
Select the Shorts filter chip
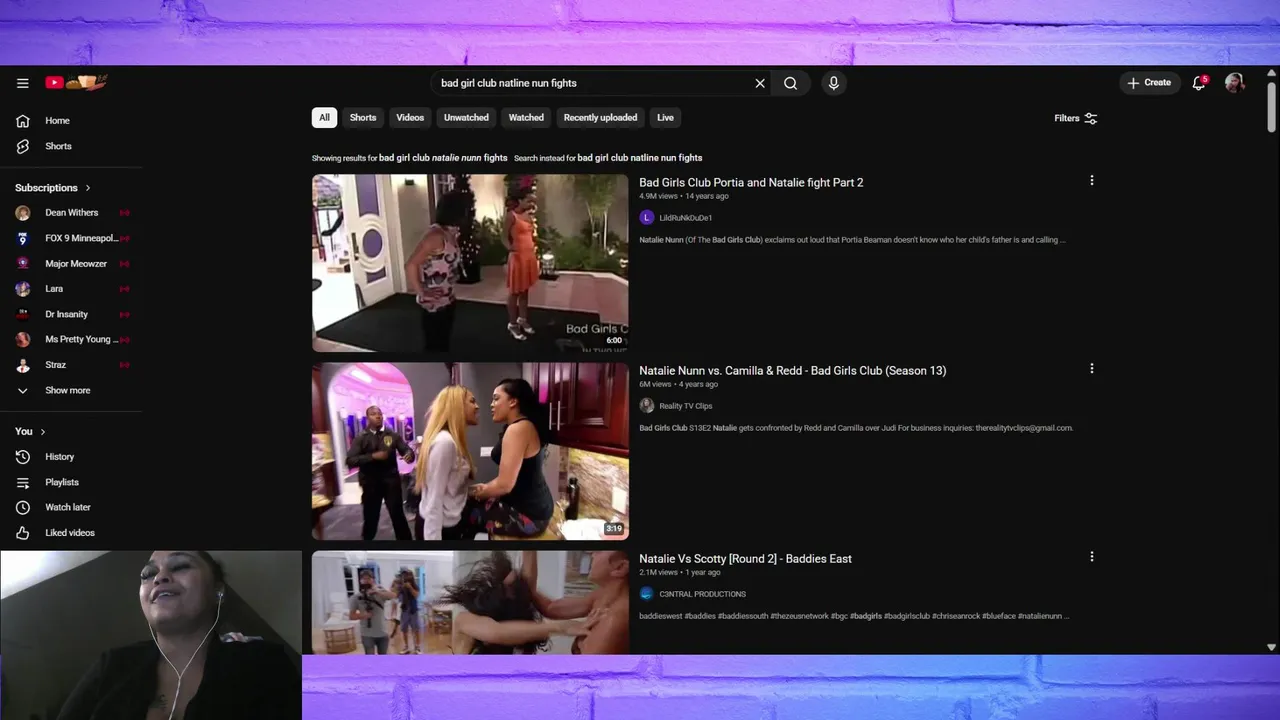click(363, 118)
